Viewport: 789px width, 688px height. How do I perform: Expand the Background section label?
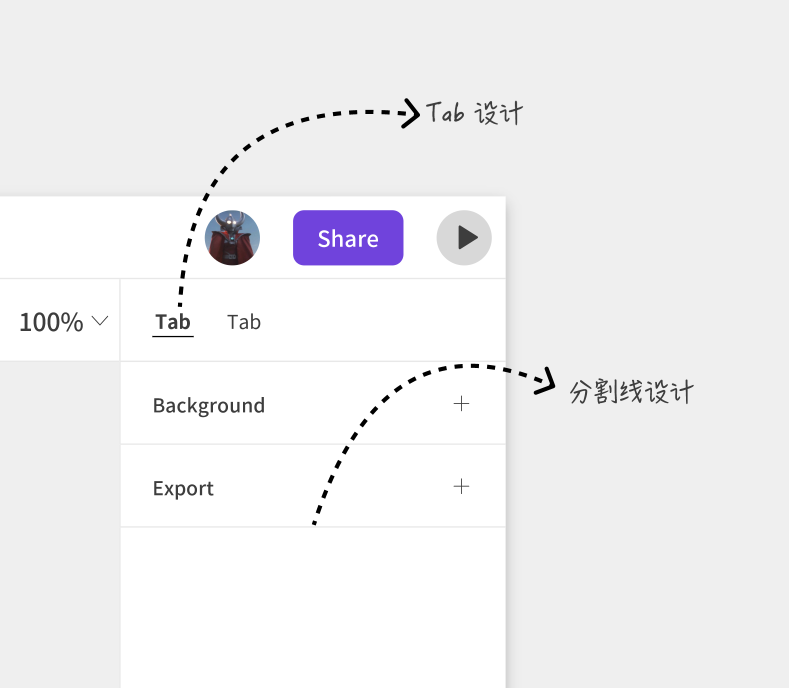(209, 405)
